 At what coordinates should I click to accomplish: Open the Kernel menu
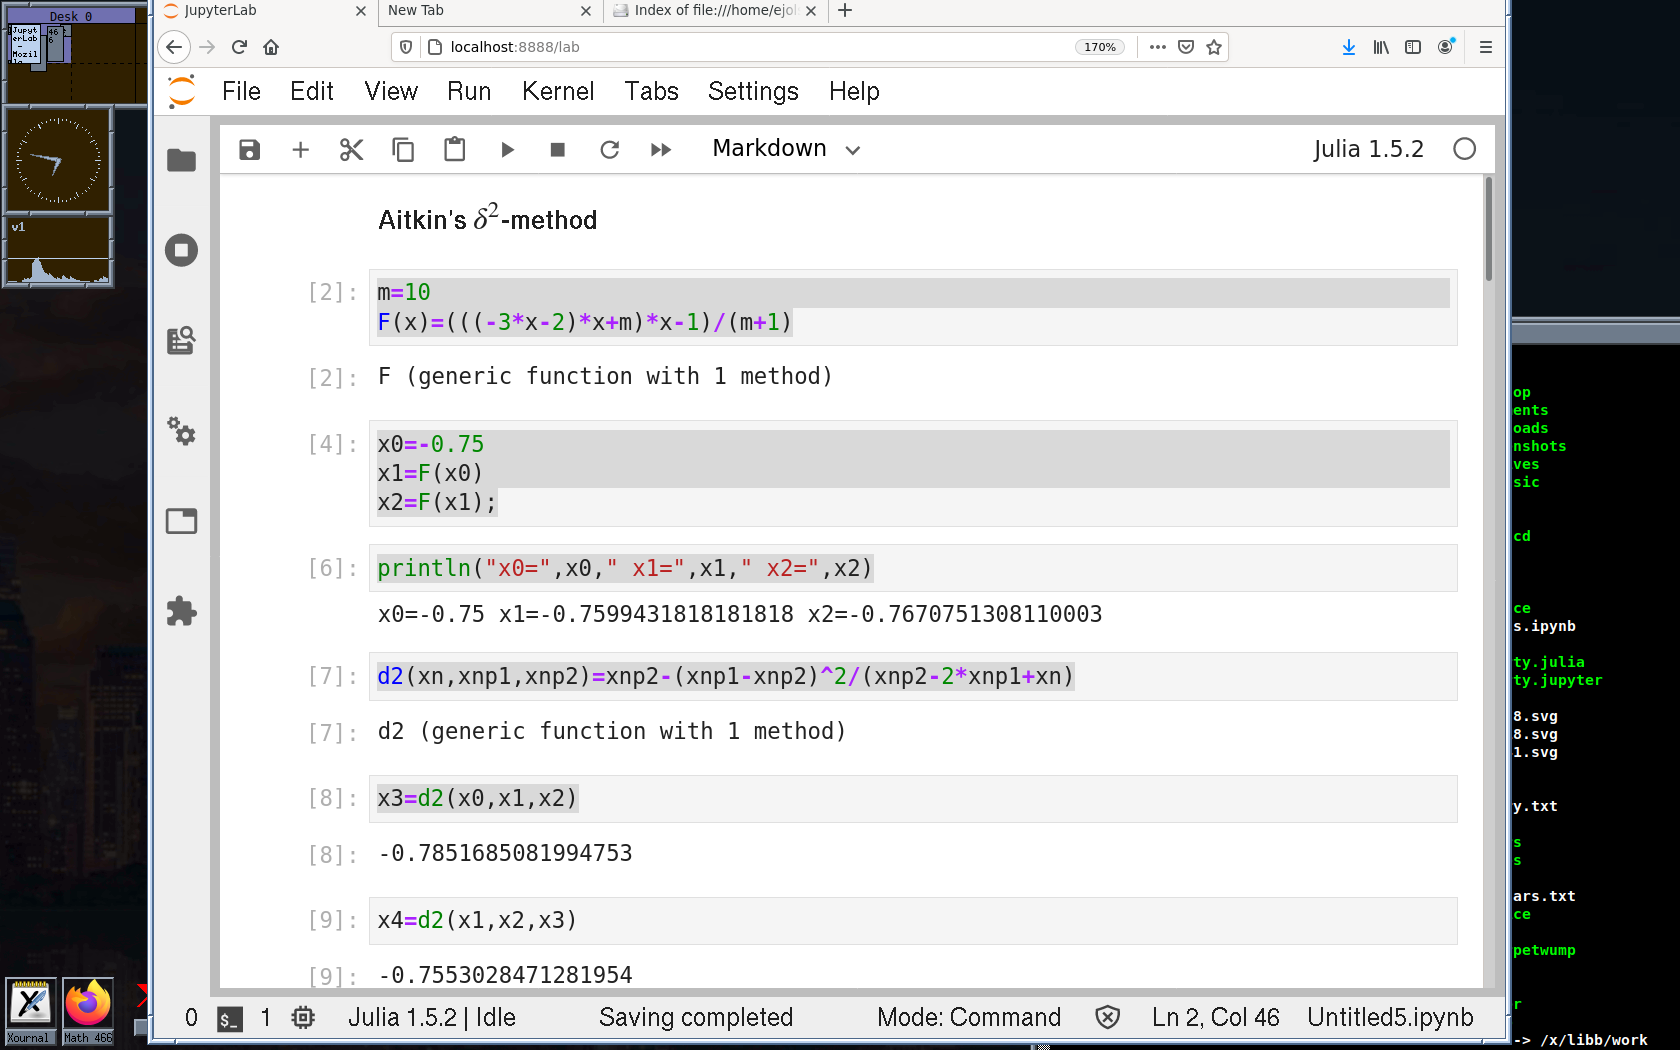pyautogui.click(x=557, y=92)
